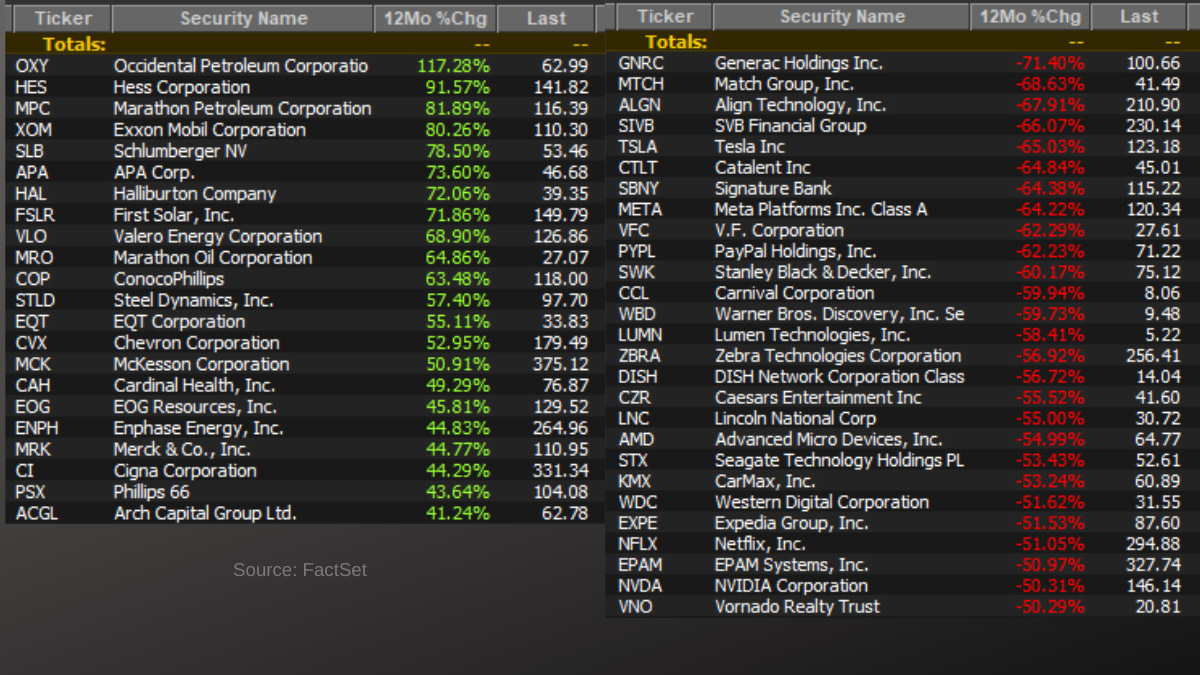Click V.F. Corporation name
This screenshot has height=675, width=1200.
[779, 230]
